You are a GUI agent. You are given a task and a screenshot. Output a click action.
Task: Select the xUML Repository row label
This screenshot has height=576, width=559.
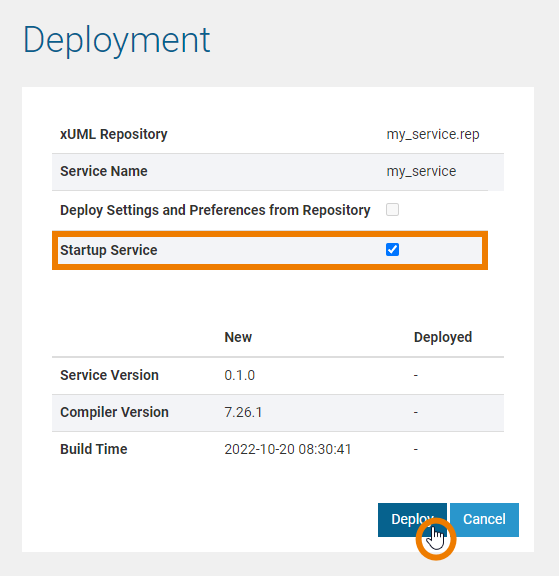coord(114,134)
